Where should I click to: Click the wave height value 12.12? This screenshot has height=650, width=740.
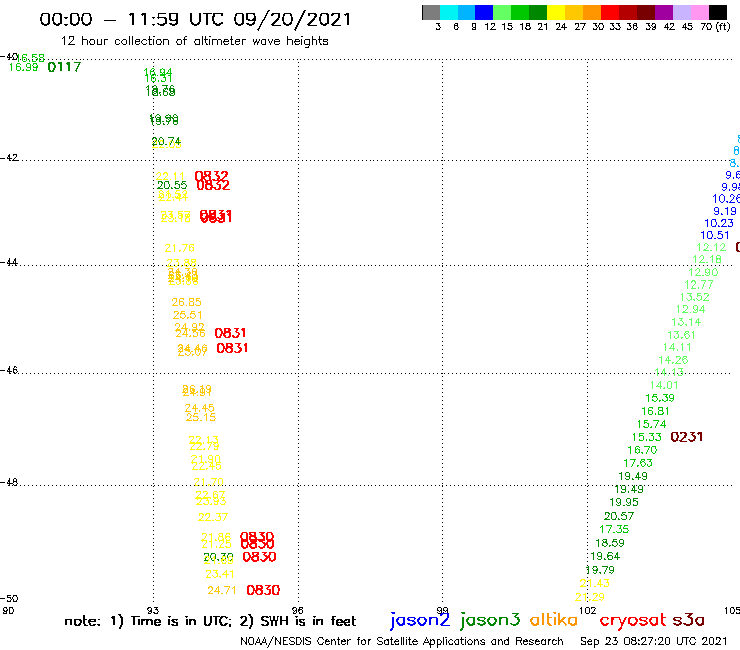[711, 247]
